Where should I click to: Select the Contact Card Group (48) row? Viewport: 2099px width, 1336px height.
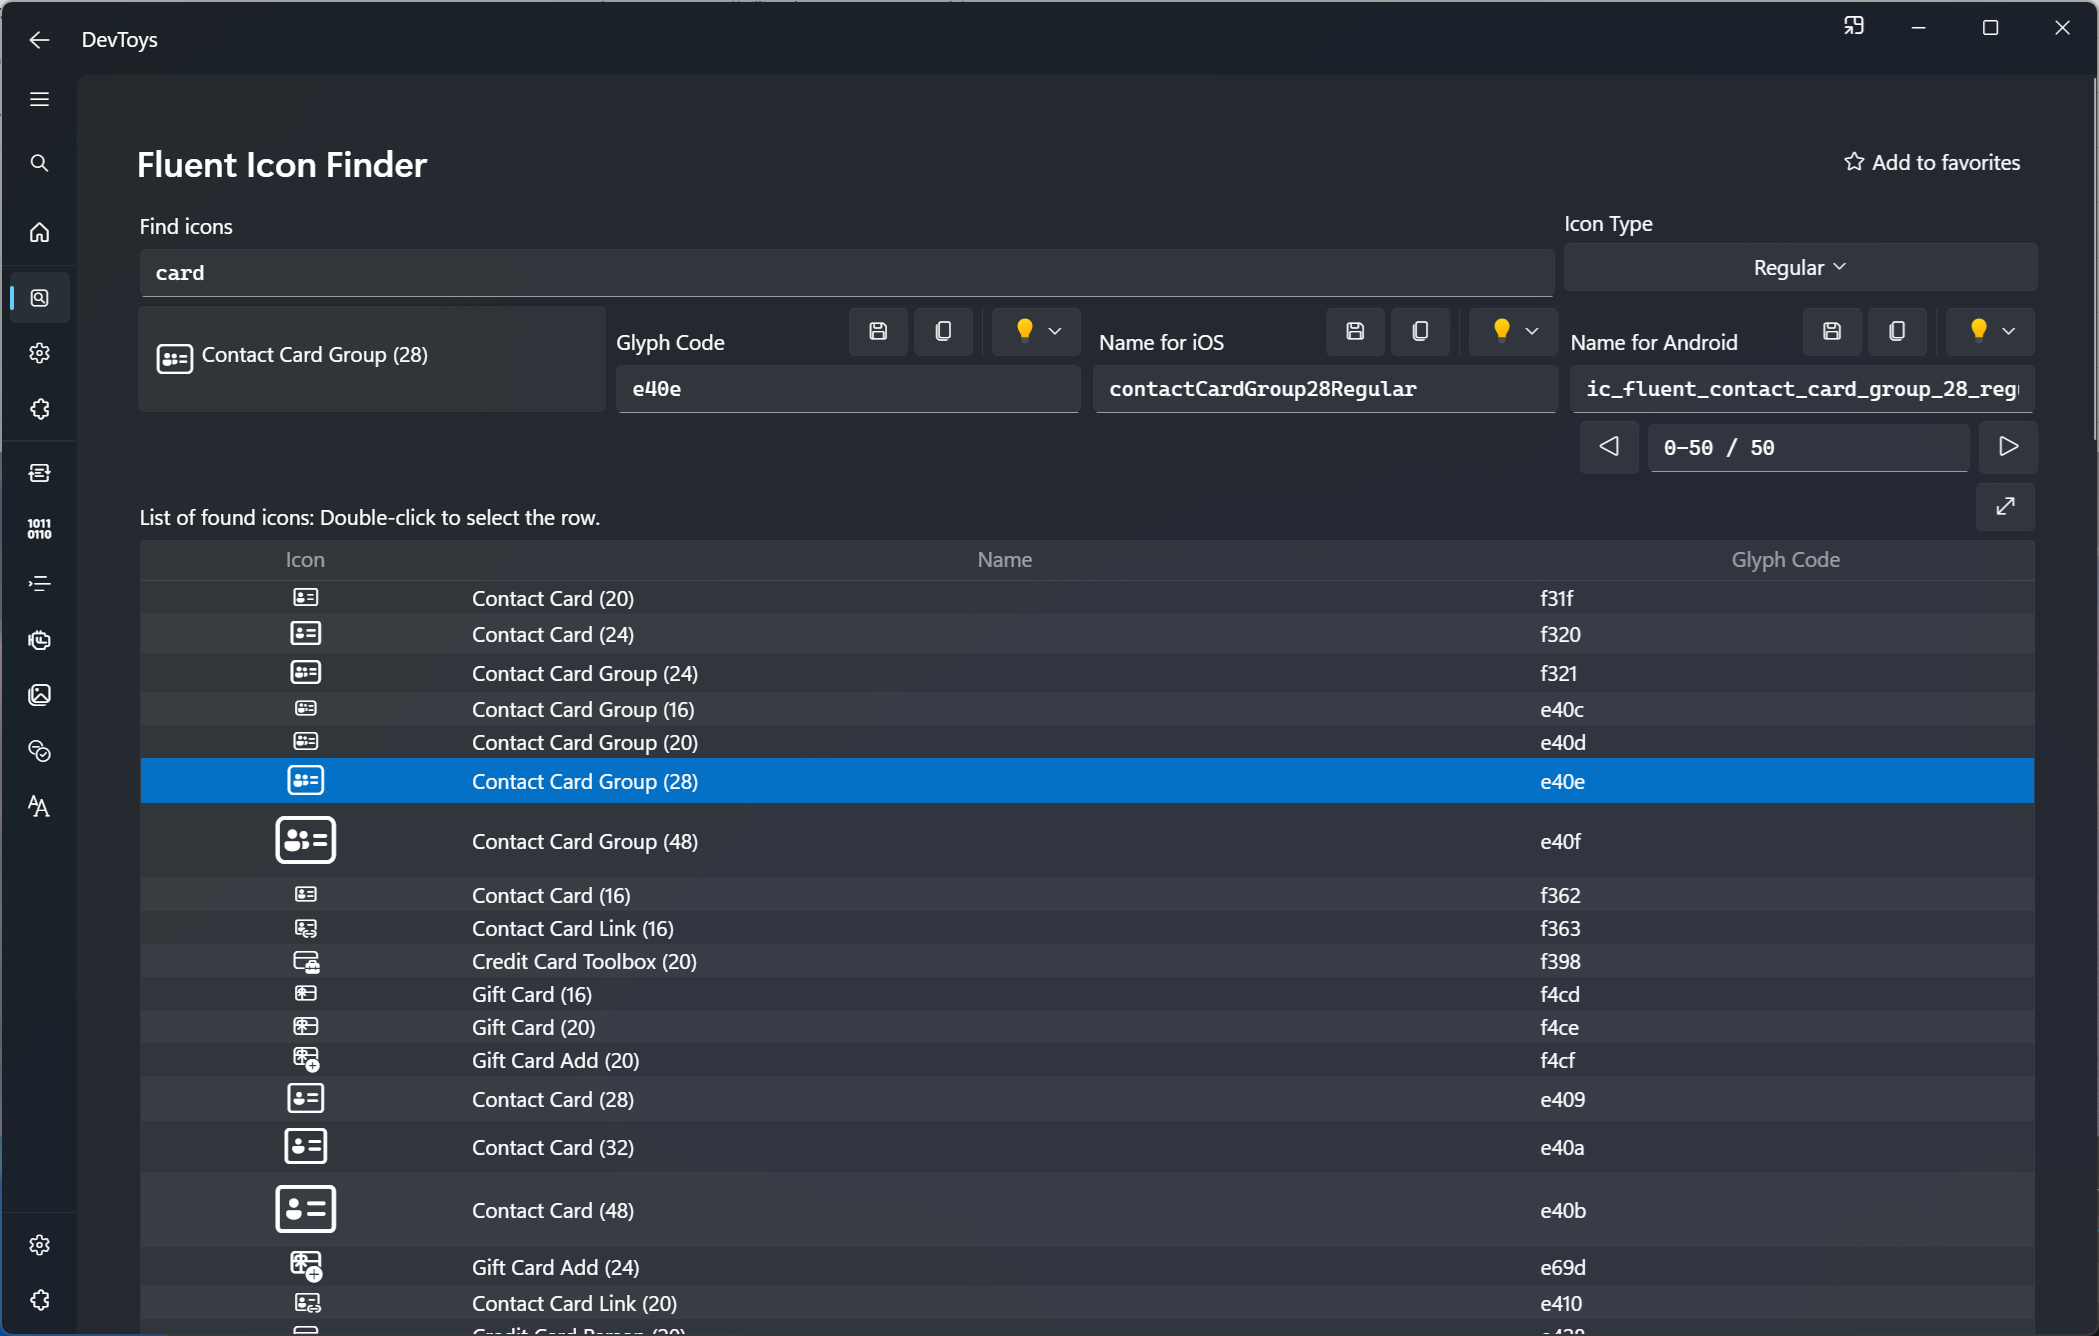(585, 842)
